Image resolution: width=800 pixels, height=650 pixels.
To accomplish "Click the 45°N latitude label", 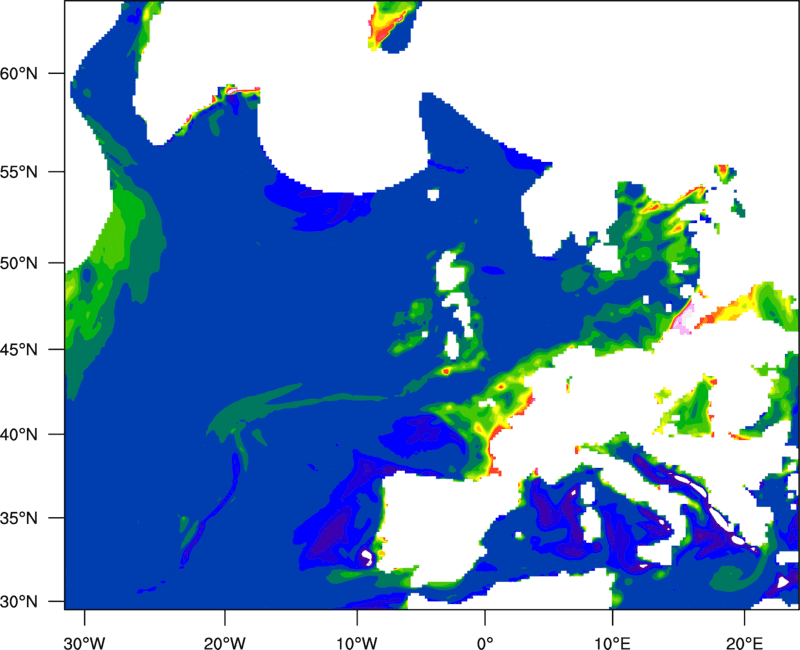I will click(19, 349).
